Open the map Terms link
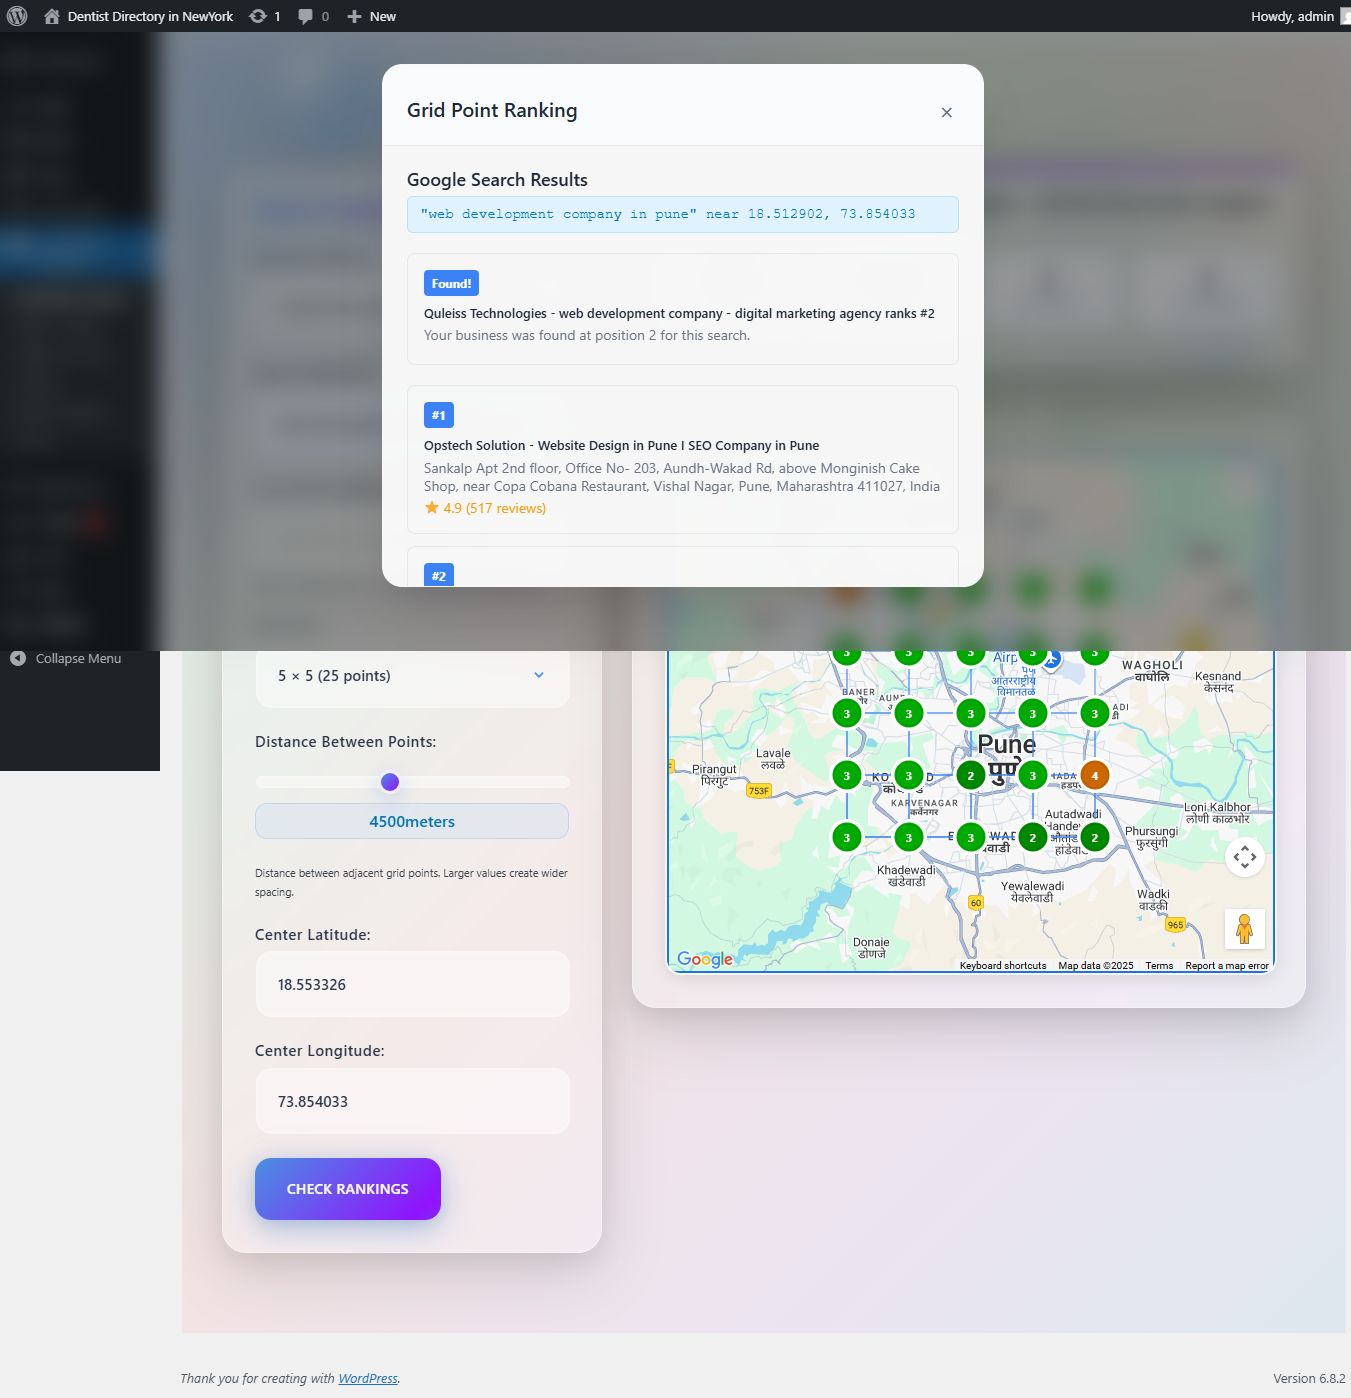 click(x=1159, y=966)
